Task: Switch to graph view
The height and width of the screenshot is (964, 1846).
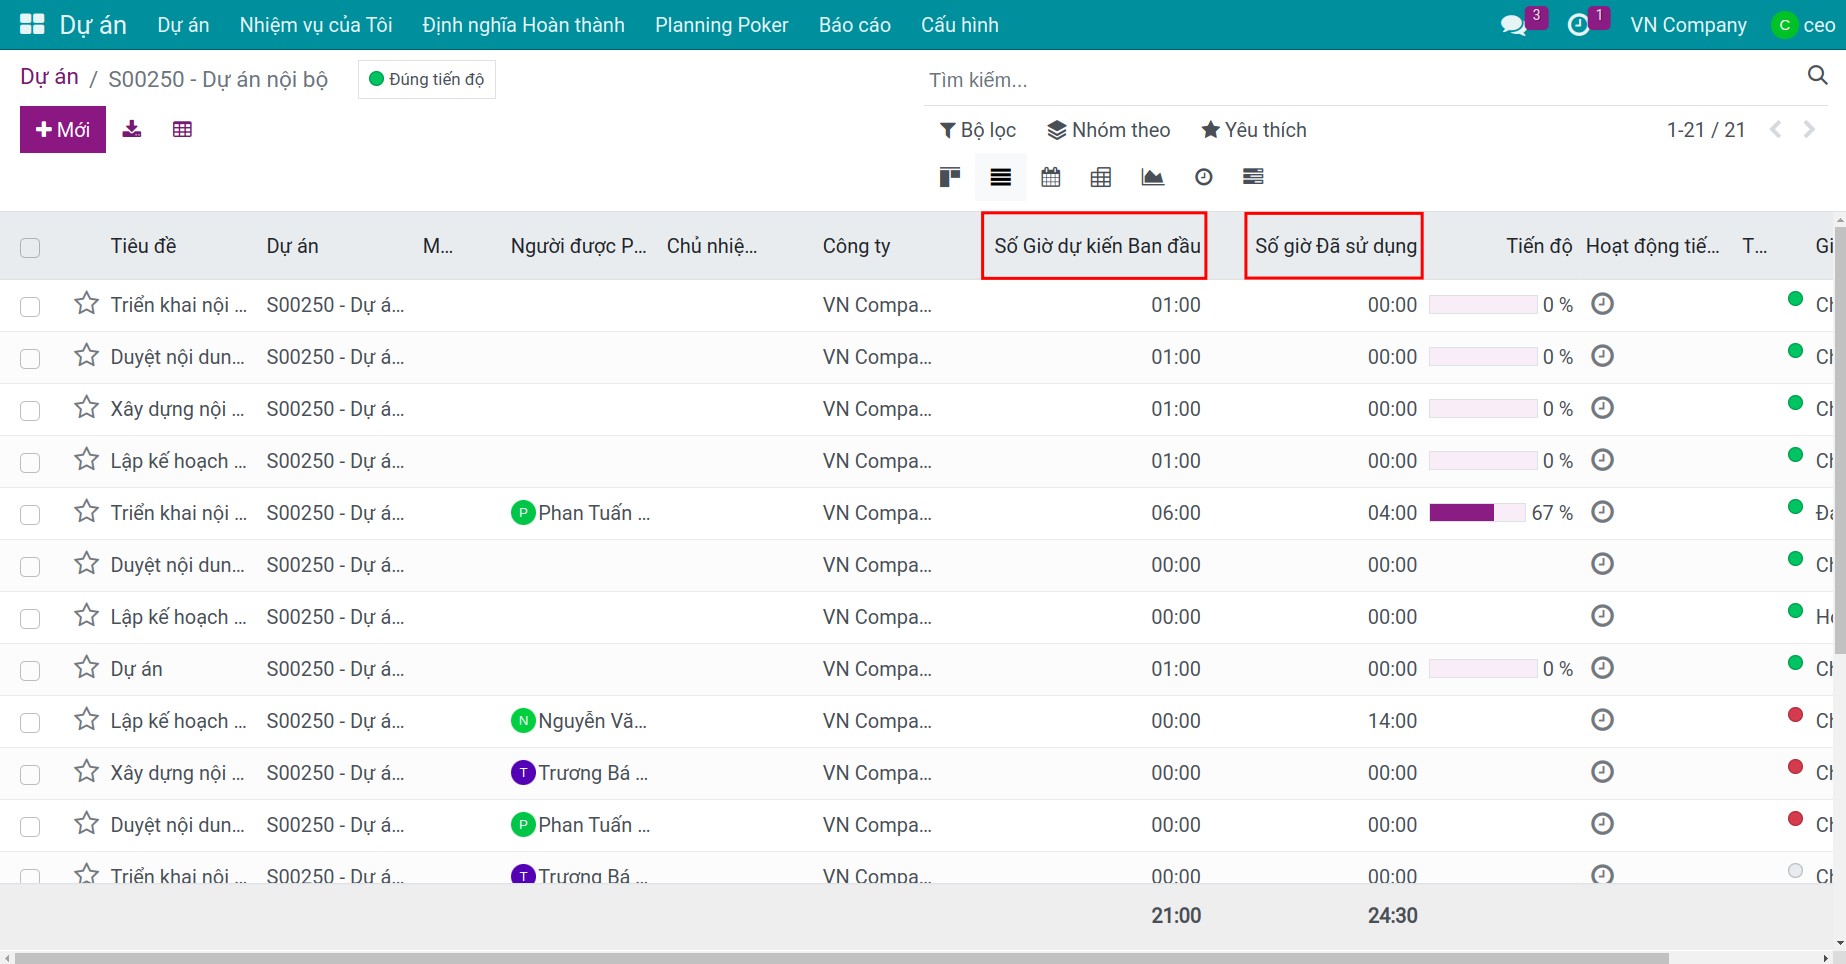Action: tap(1152, 177)
